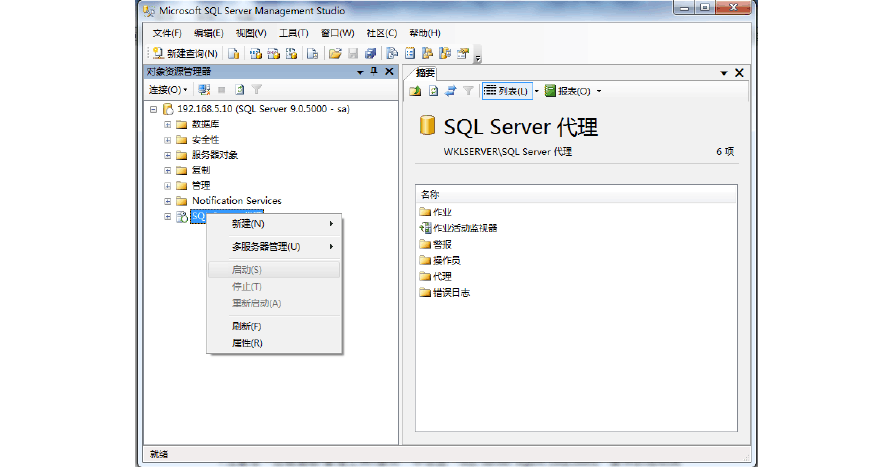Click the Analysis Services XMLA Query icon
The height and width of the screenshot is (467, 893).
(292, 54)
